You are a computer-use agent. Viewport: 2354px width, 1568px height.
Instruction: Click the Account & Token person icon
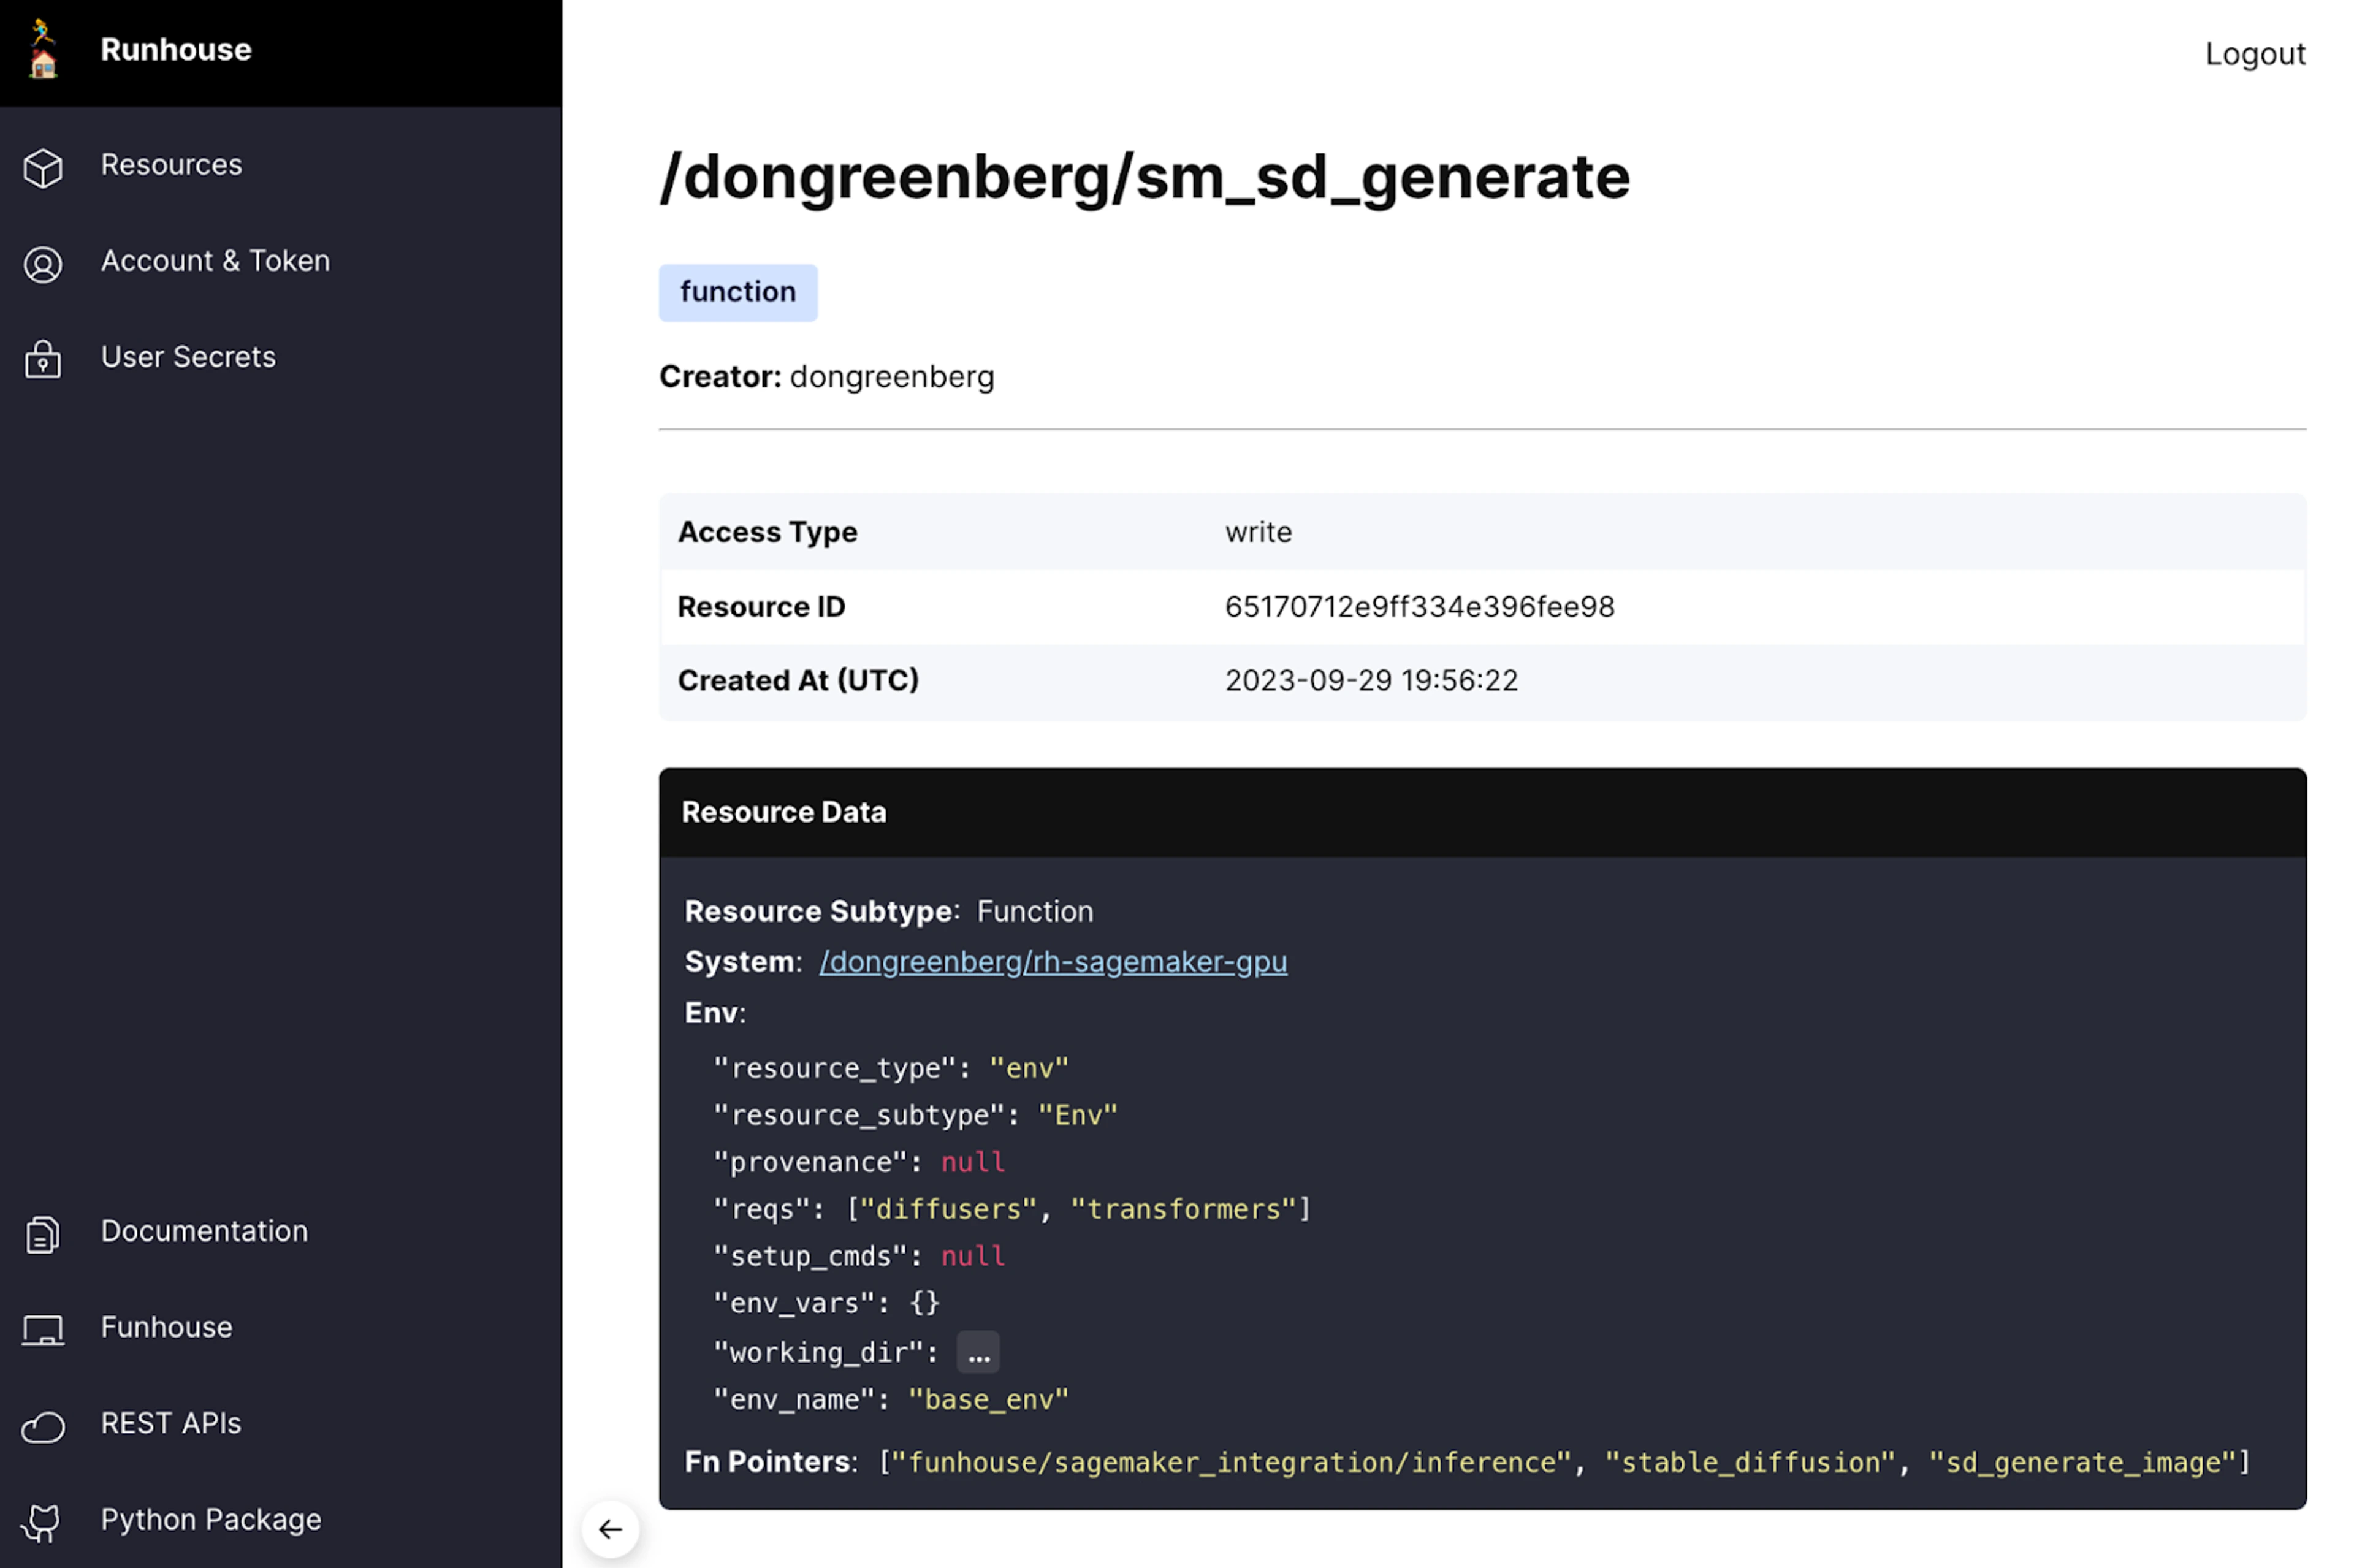click(42, 264)
